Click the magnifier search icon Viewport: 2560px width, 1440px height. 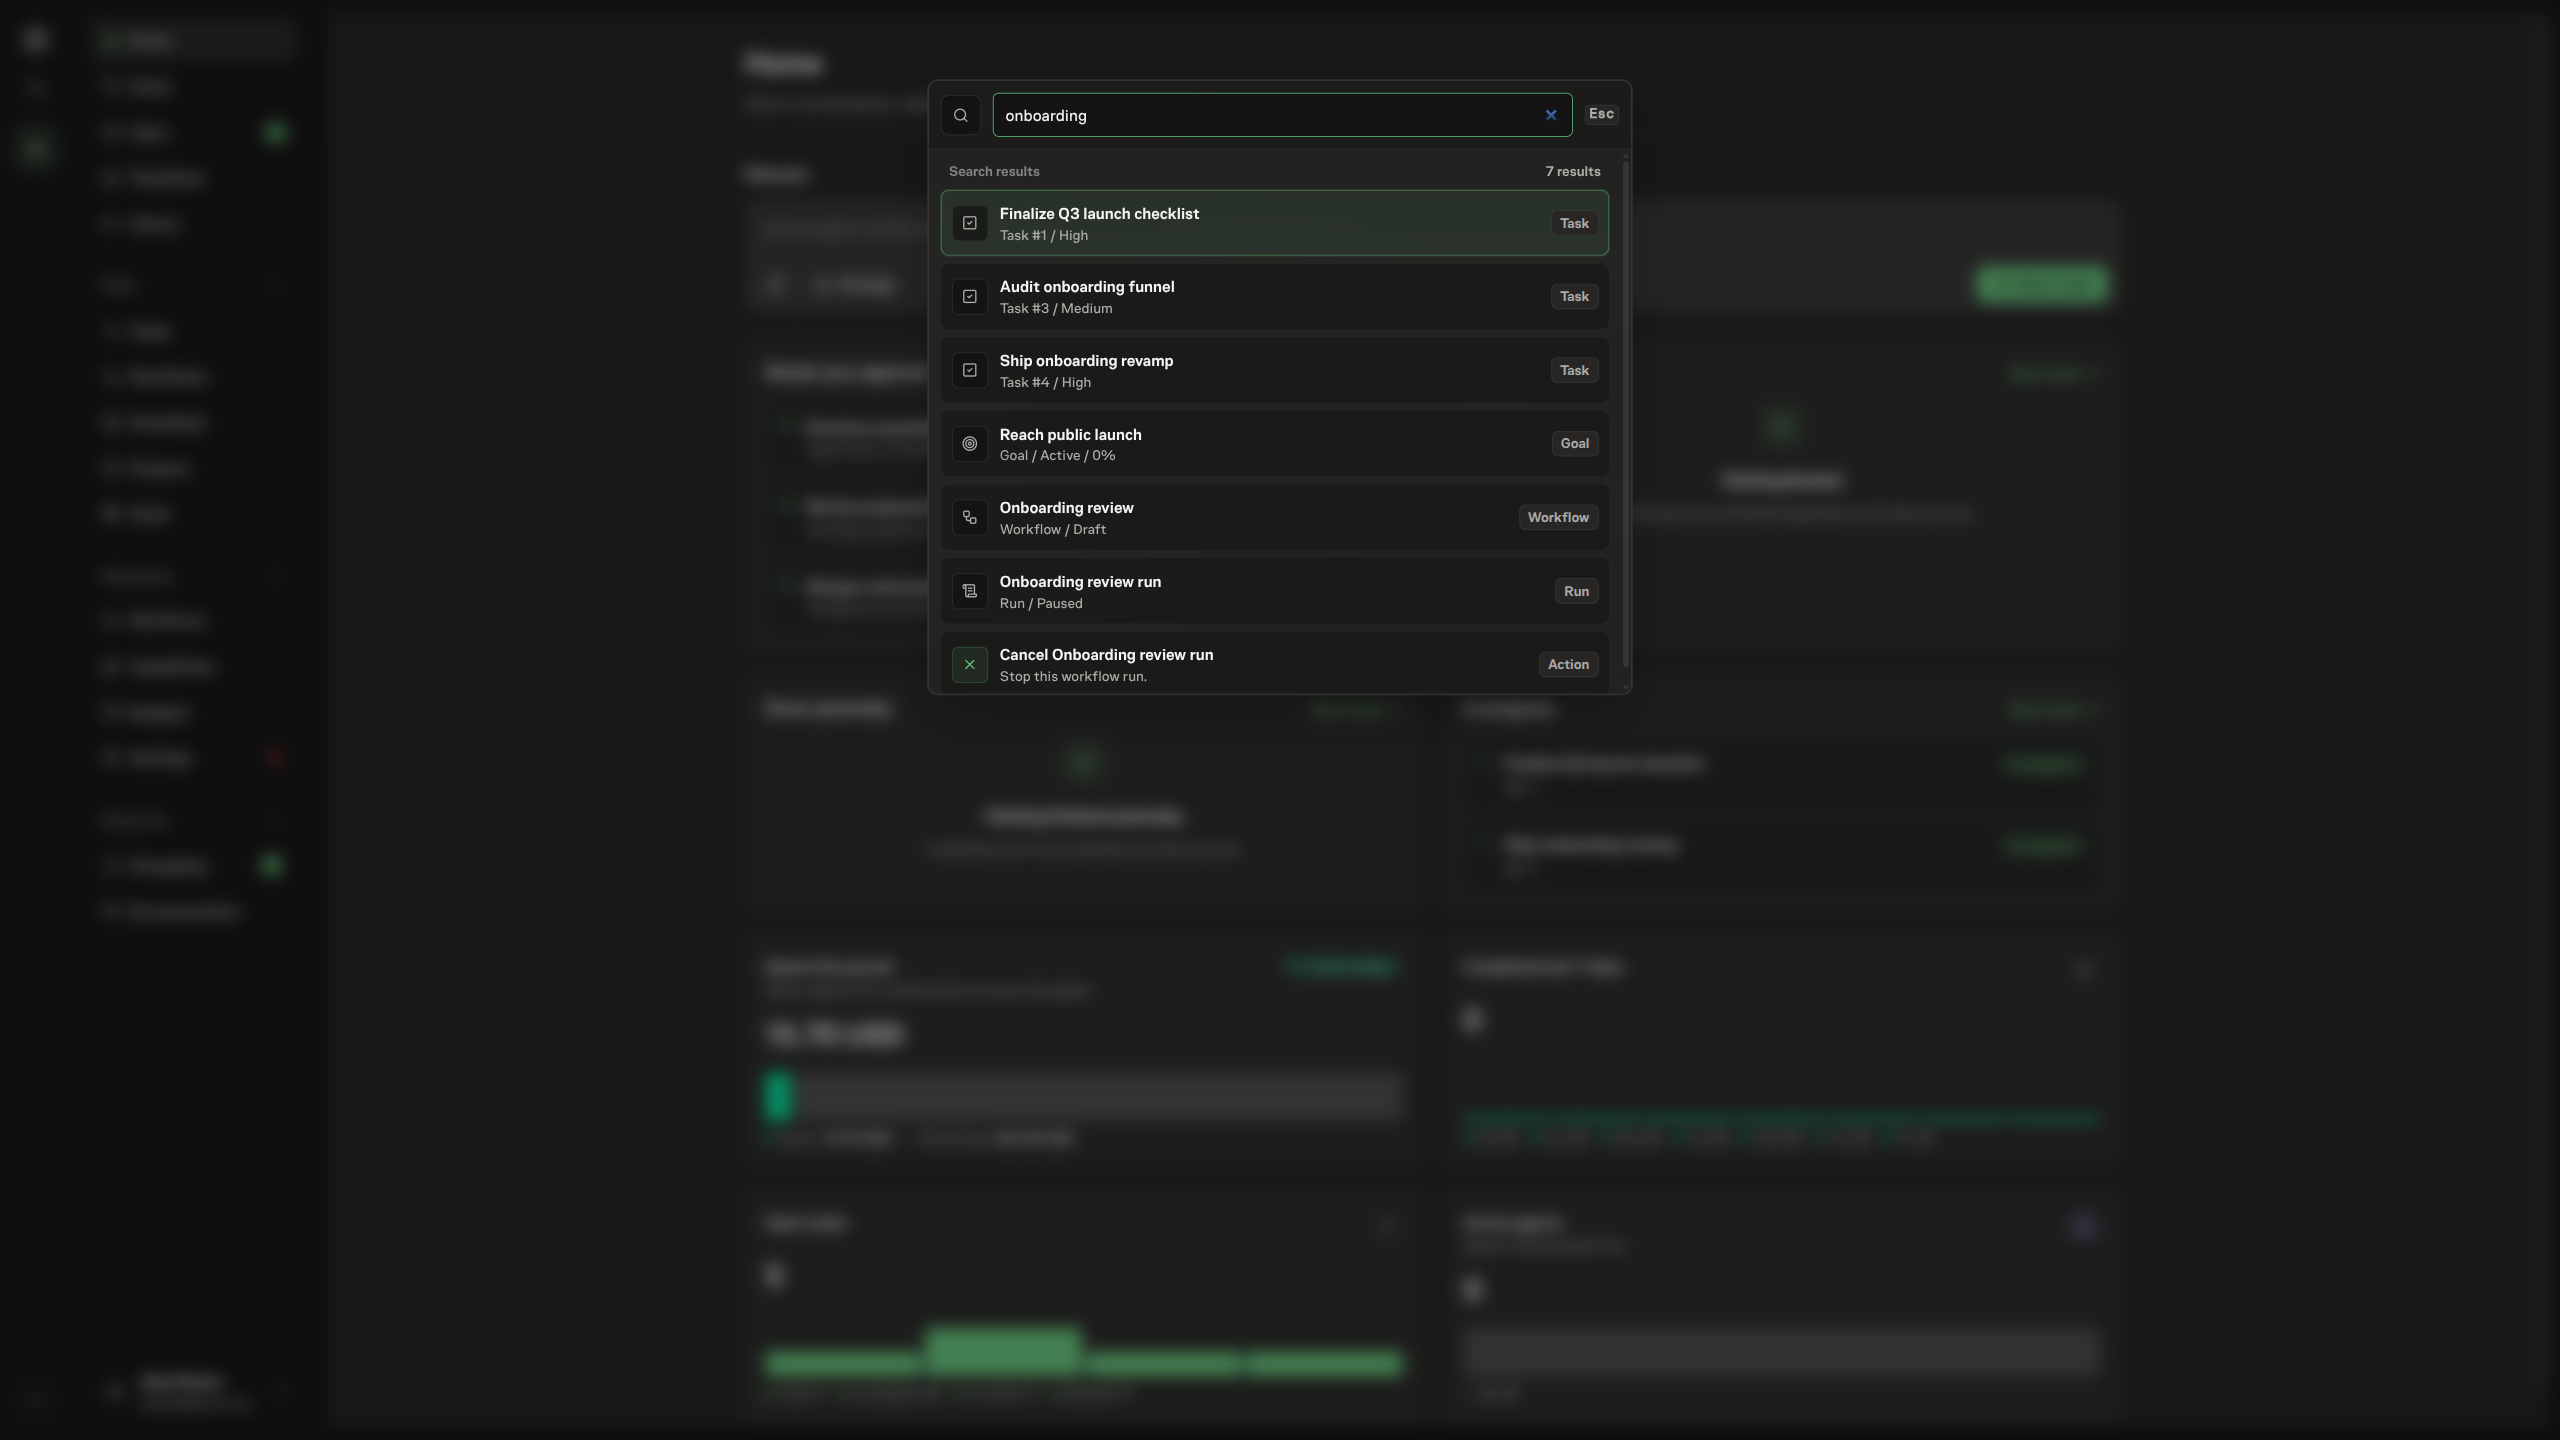(960, 115)
